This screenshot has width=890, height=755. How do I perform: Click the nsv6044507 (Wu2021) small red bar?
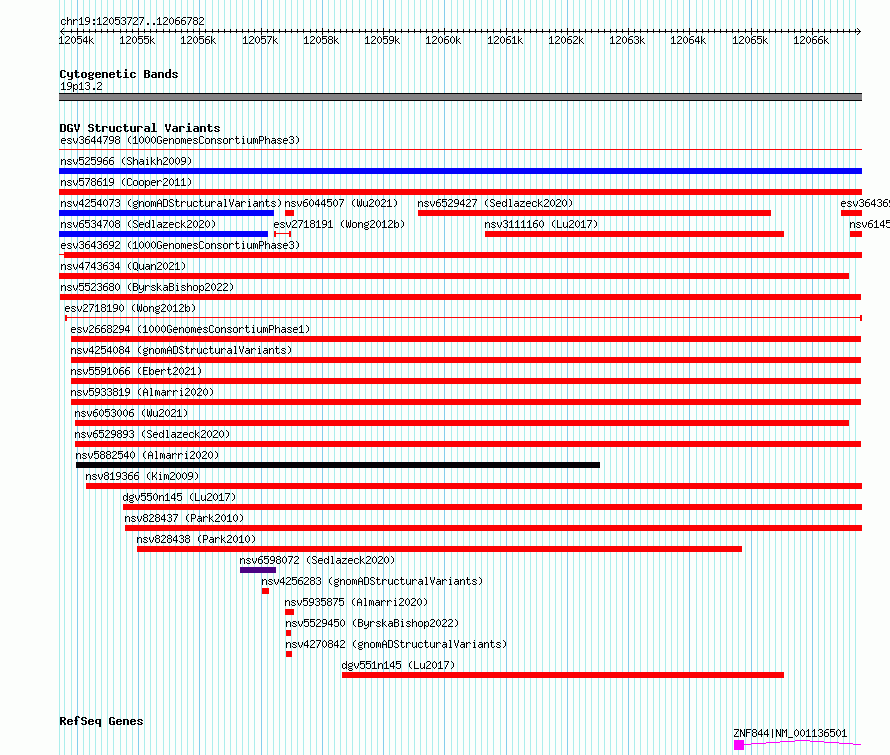pyautogui.click(x=289, y=213)
